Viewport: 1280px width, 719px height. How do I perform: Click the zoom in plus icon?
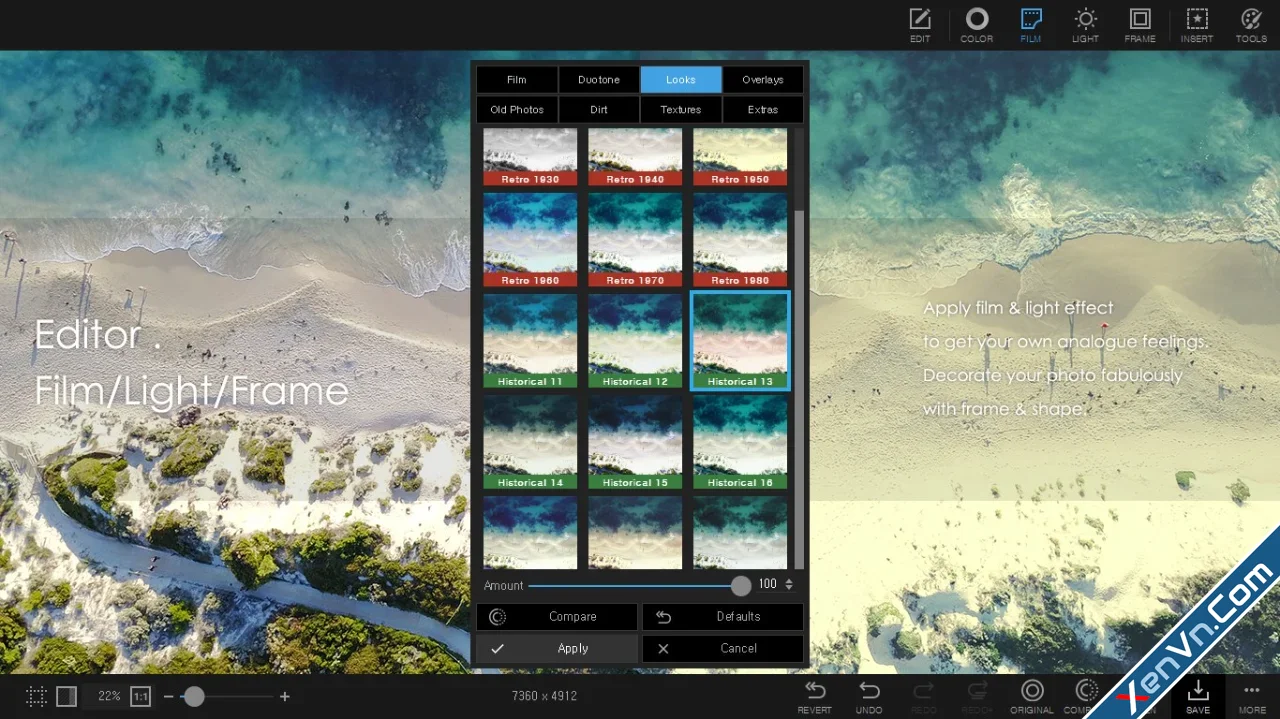coord(285,696)
